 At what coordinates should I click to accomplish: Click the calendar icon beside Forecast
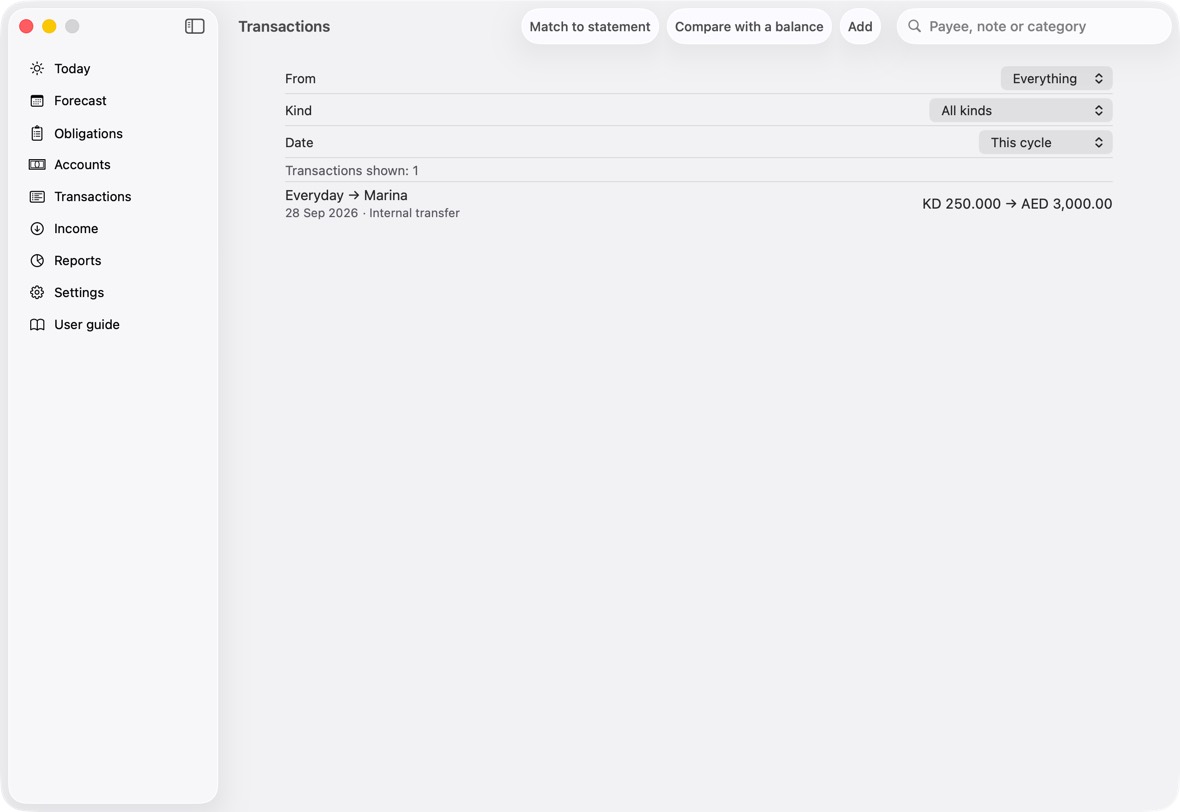[x=37, y=101]
